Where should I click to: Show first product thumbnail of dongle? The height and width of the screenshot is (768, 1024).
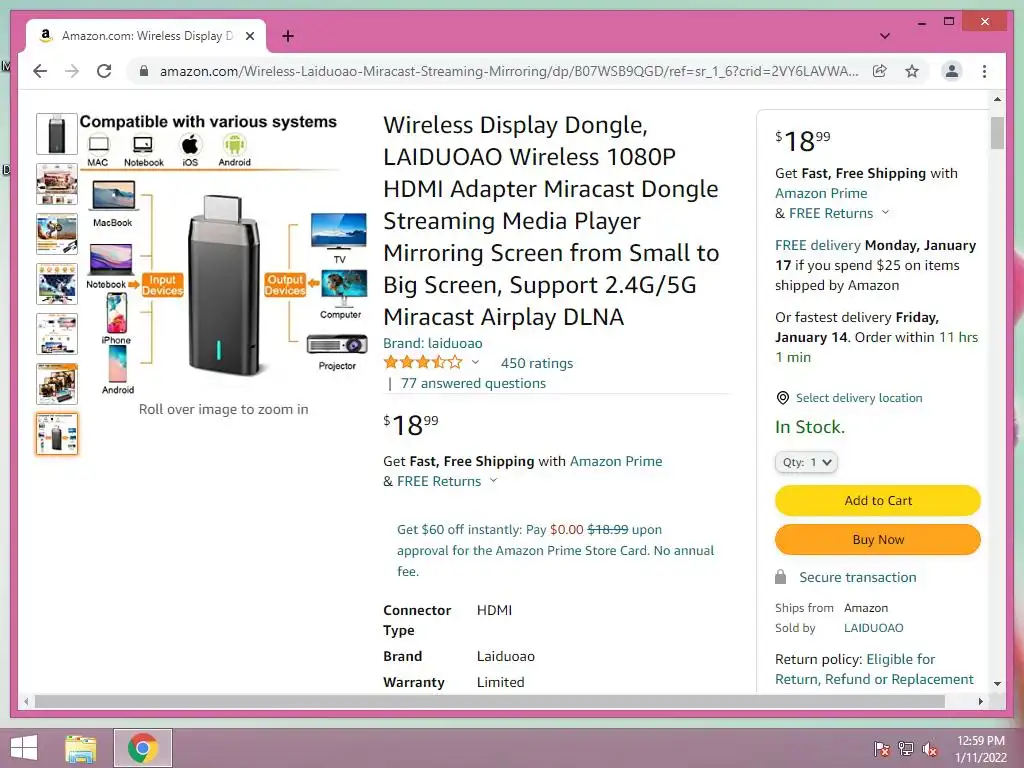pyautogui.click(x=57, y=134)
